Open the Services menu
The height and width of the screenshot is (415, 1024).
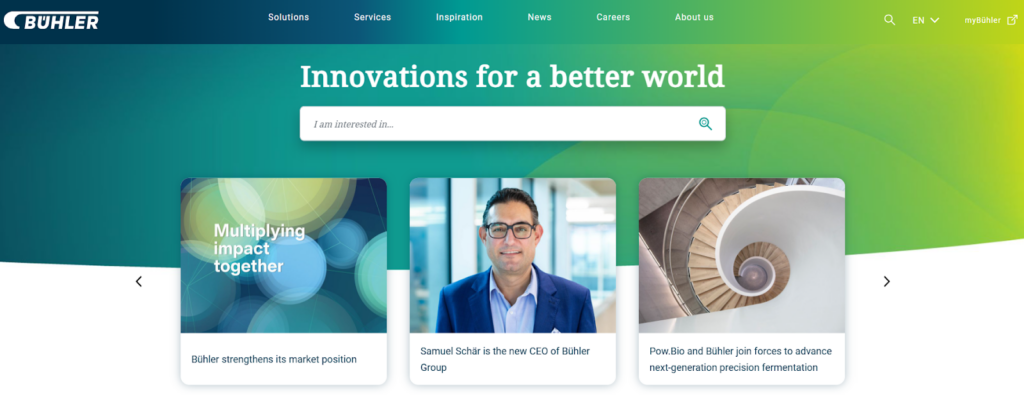[372, 18]
